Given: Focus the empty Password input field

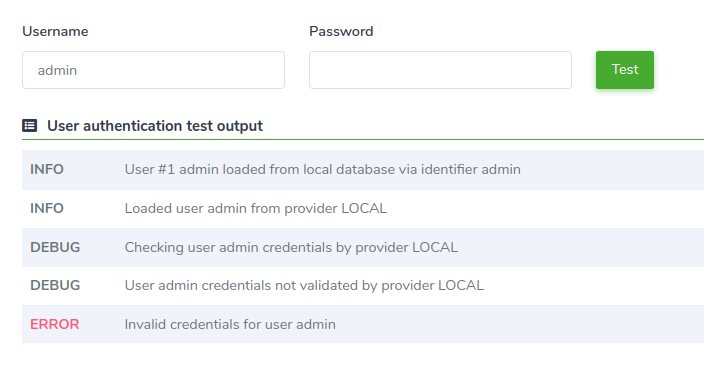Looking at the screenshot, I should coord(440,70).
